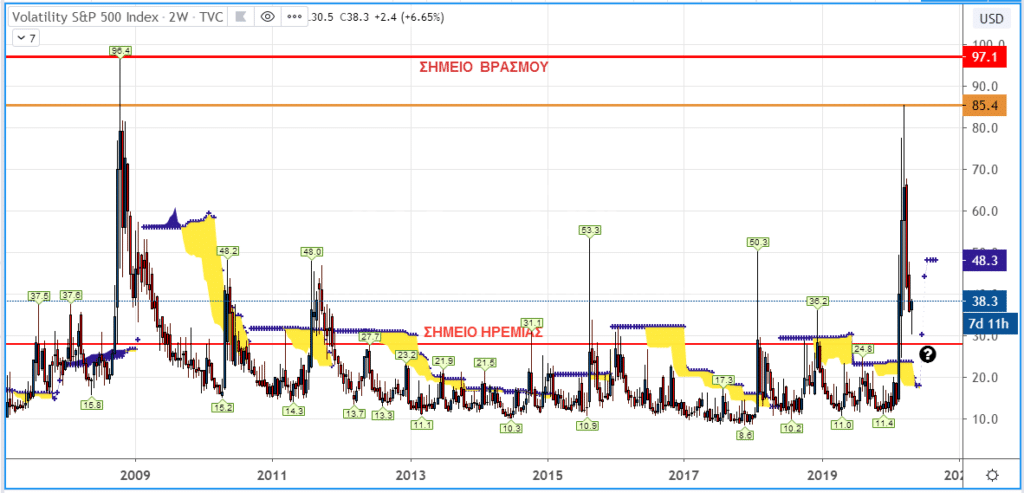Click the 21.5 pivot label
This screenshot has width=1024, height=493.
click(x=485, y=362)
